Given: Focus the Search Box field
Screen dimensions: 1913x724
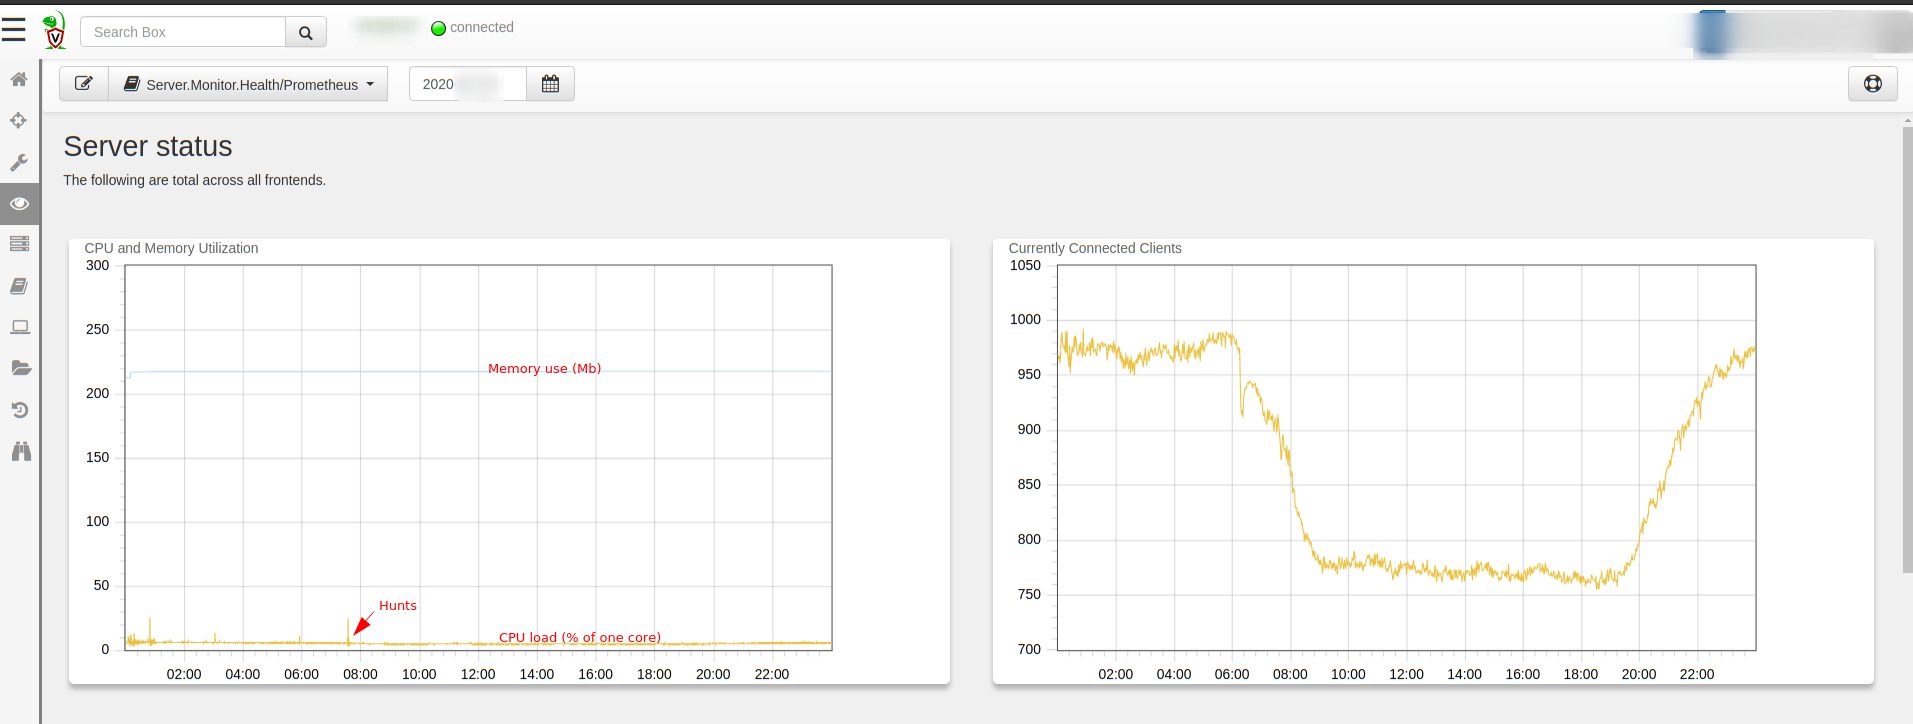Looking at the screenshot, I should pyautogui.click(x=183, y=32).
